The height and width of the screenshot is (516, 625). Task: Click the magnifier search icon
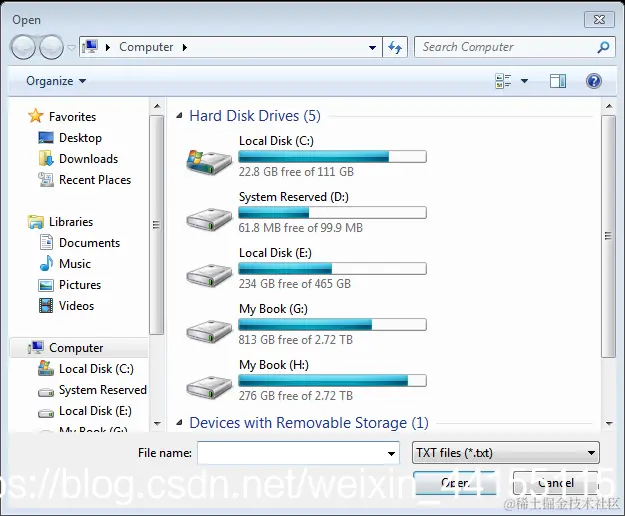603,47
